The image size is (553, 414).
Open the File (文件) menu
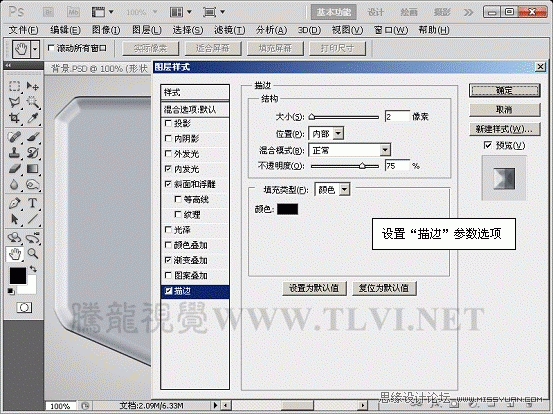point(23,30)
